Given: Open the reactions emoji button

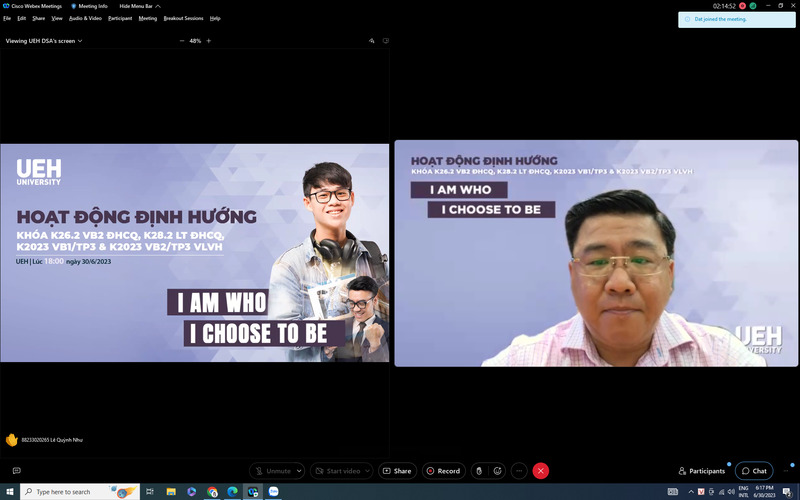Looking at the screenshot, I should (x=497, y=471).
